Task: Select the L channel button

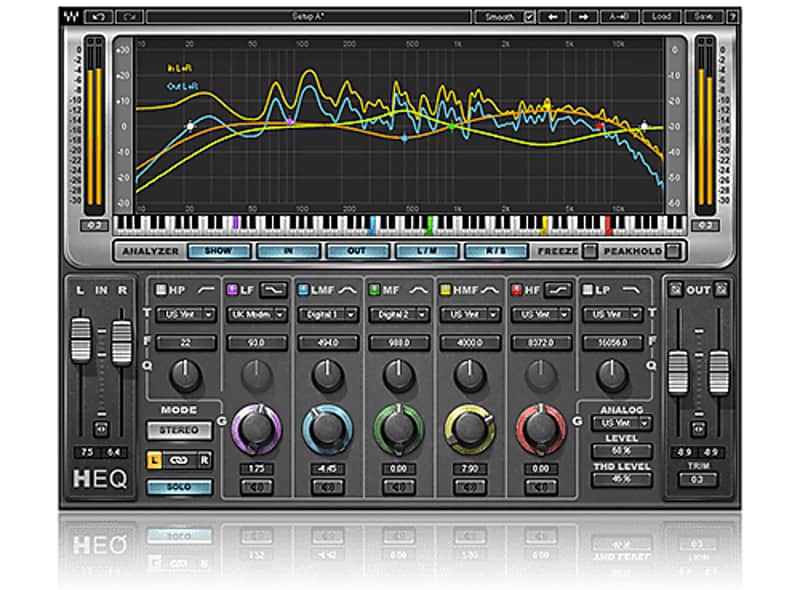Action: click(x=154, y=460)
